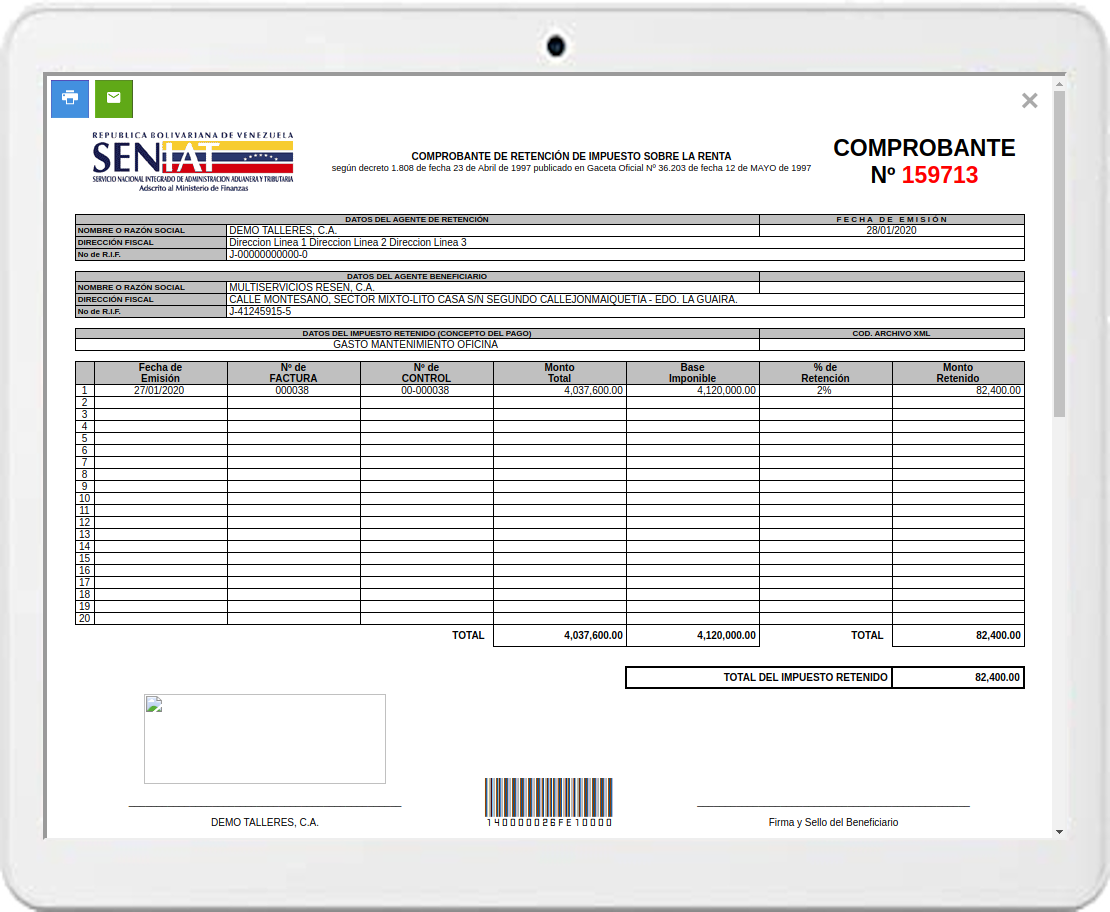Click the barcode number 140000026FE10000
Image resolution: width=1110 pixels, height=912 pixels.
click(x=549, y=822)
